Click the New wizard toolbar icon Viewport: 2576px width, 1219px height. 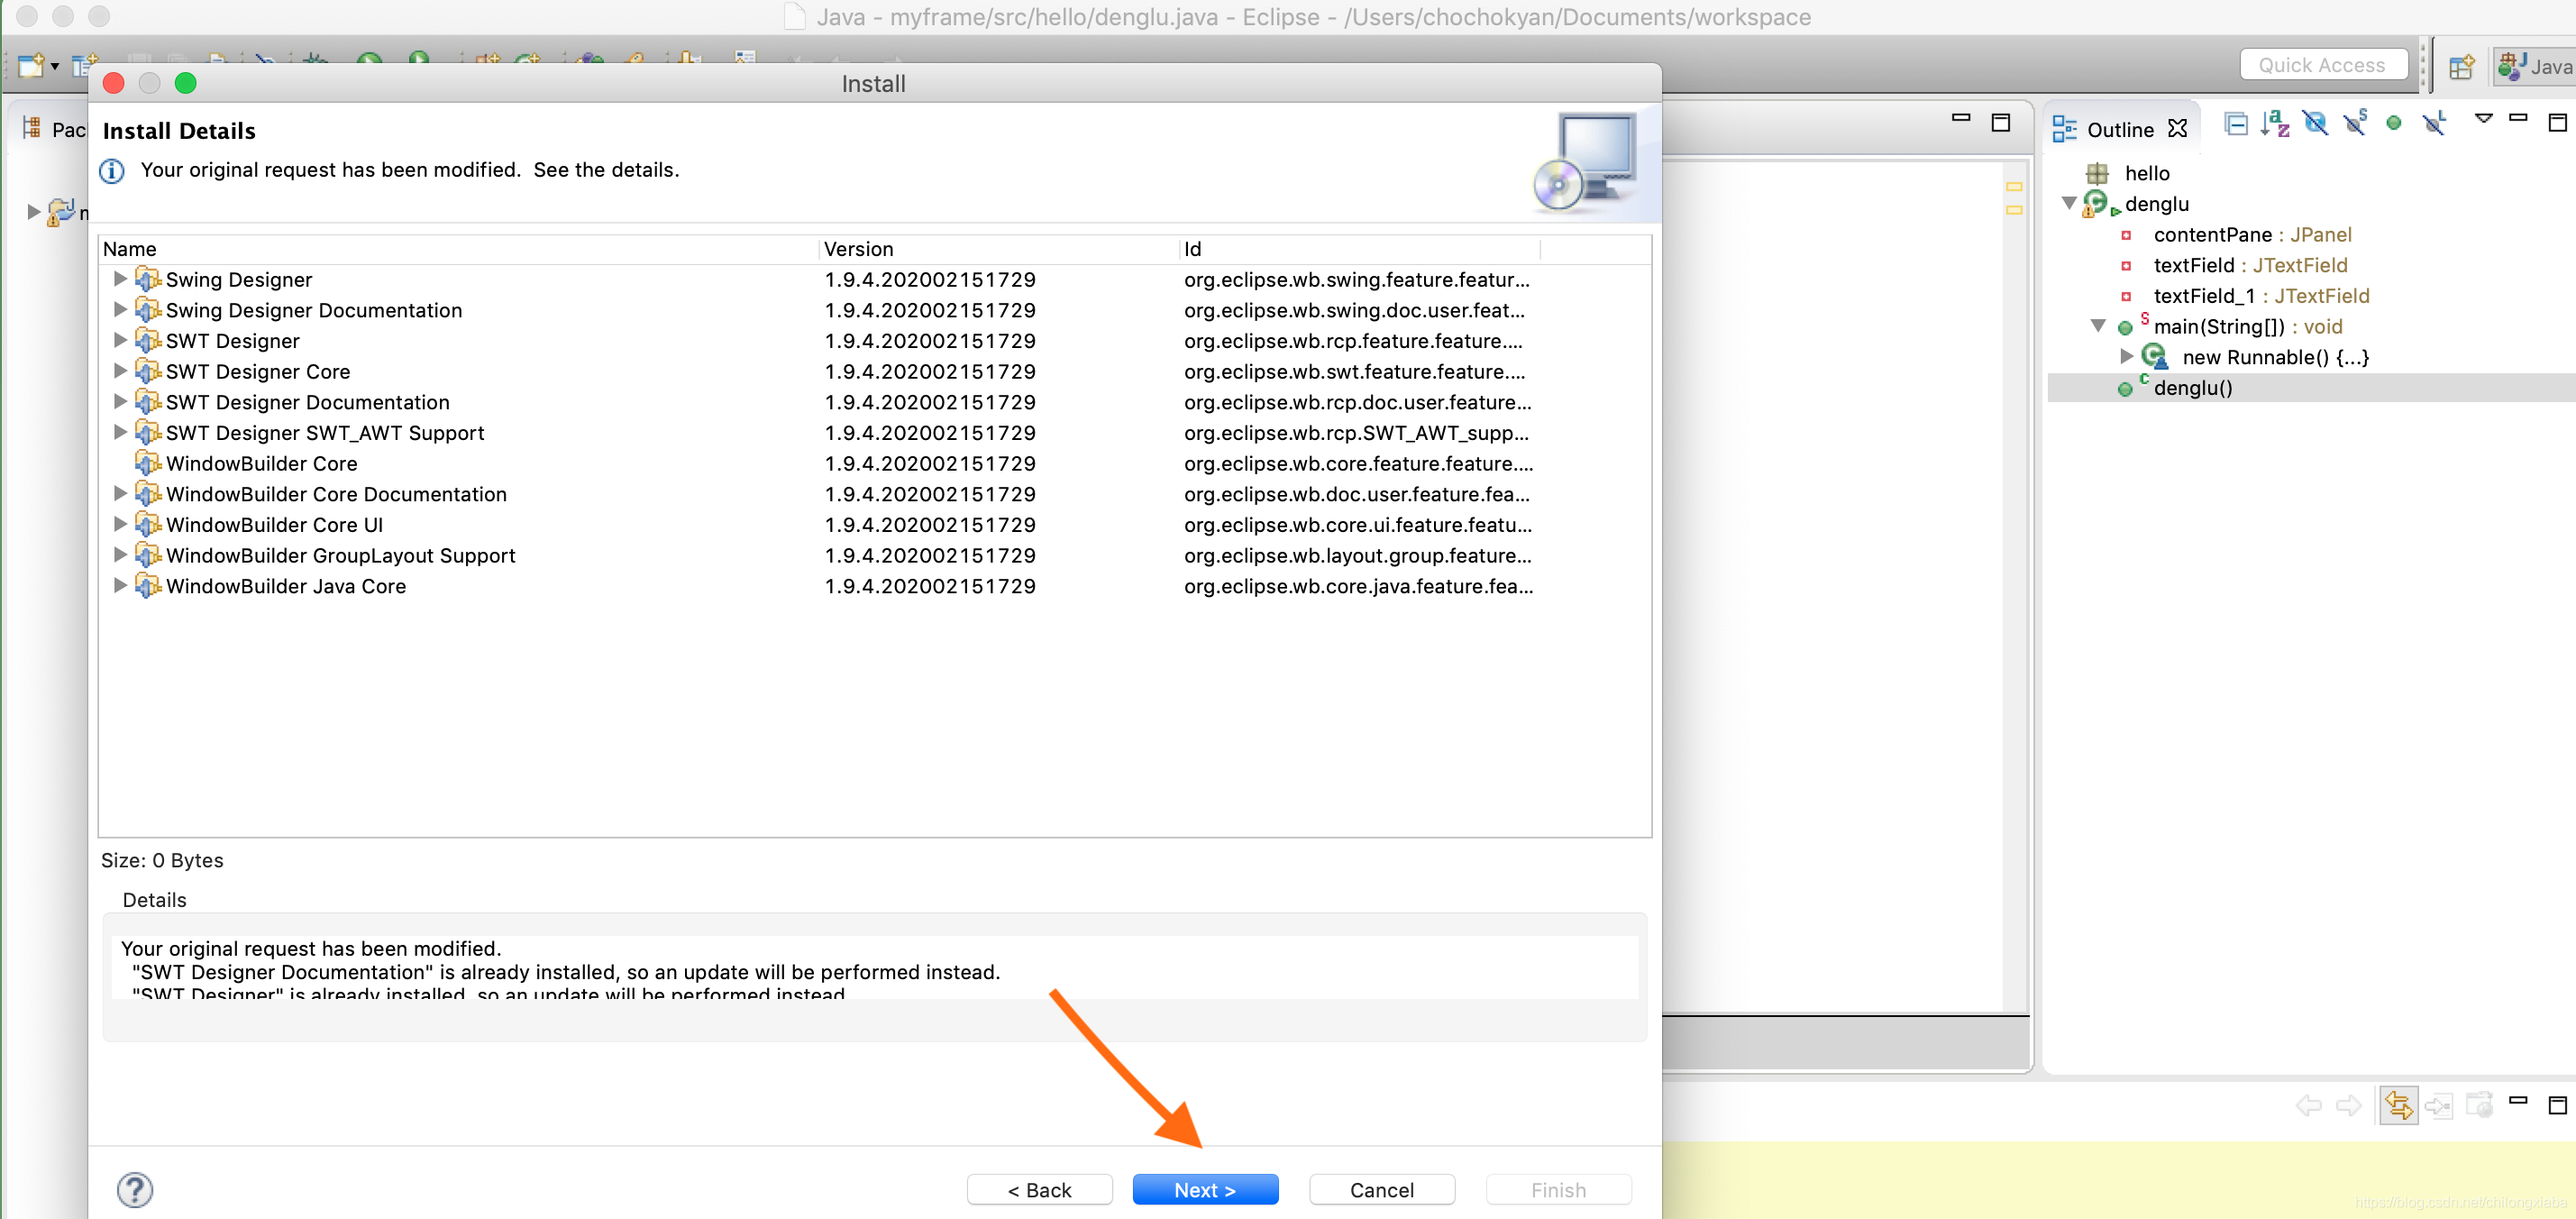point(31,66)
